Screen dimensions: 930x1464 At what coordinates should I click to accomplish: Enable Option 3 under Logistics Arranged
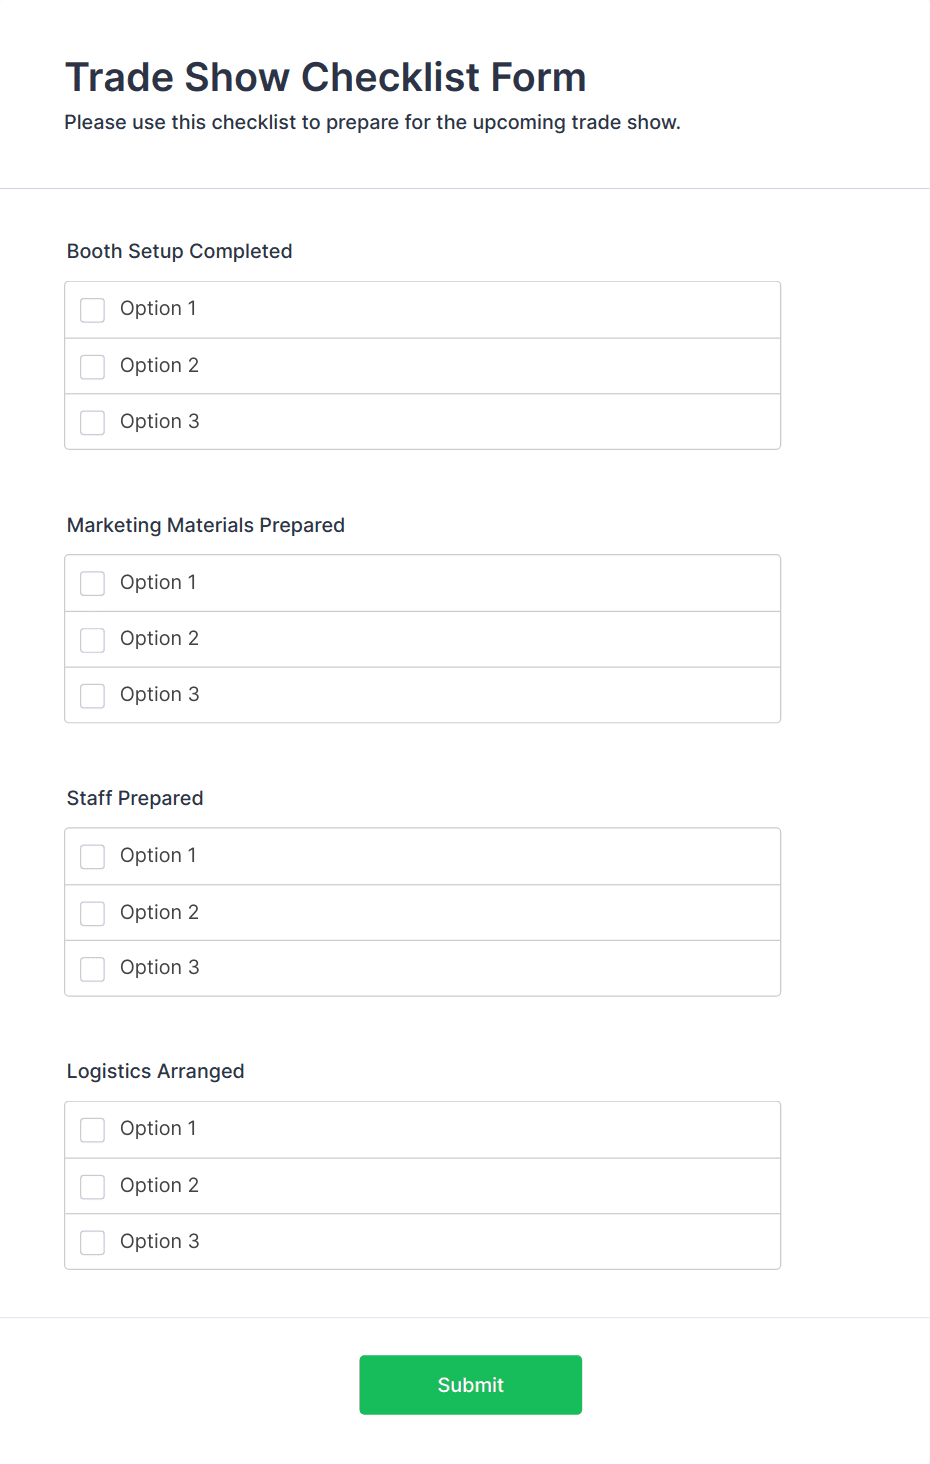tap(93, 1242)
